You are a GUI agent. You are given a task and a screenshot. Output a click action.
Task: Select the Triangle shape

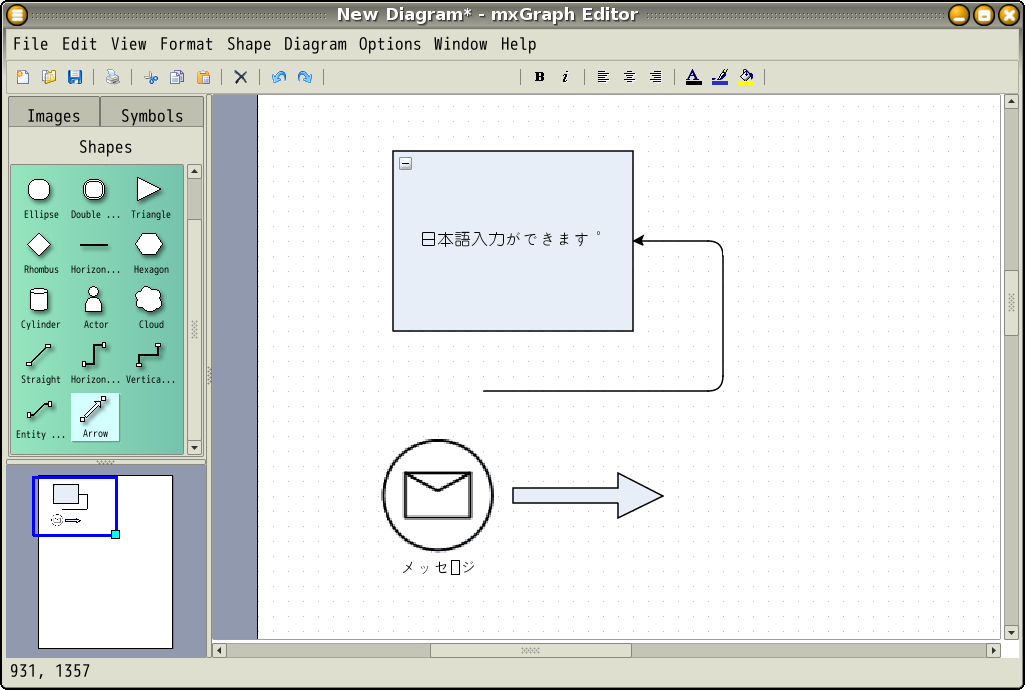(150, 199)
